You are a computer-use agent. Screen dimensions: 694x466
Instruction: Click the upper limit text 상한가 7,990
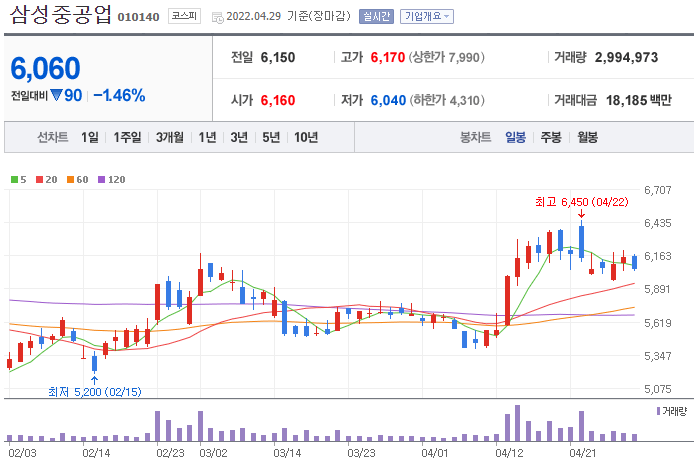click(446, 58)
